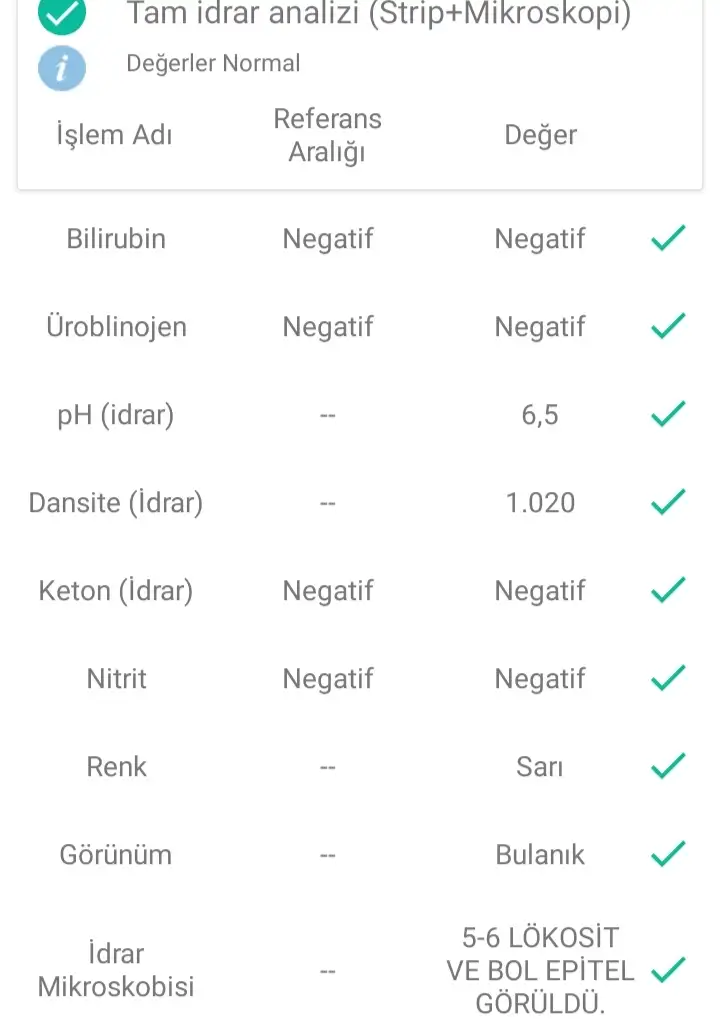The image size is (720, 1019).
Task: Tap the checkmark for İdrar Mikroskobisi result
Action: point(668,970)
